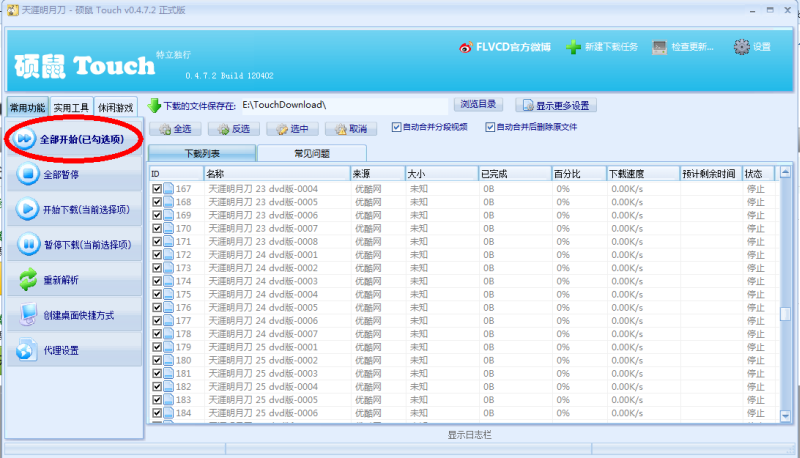Uncheck the checkbox for row 176
Screen dimensions: 800x458
157,308
